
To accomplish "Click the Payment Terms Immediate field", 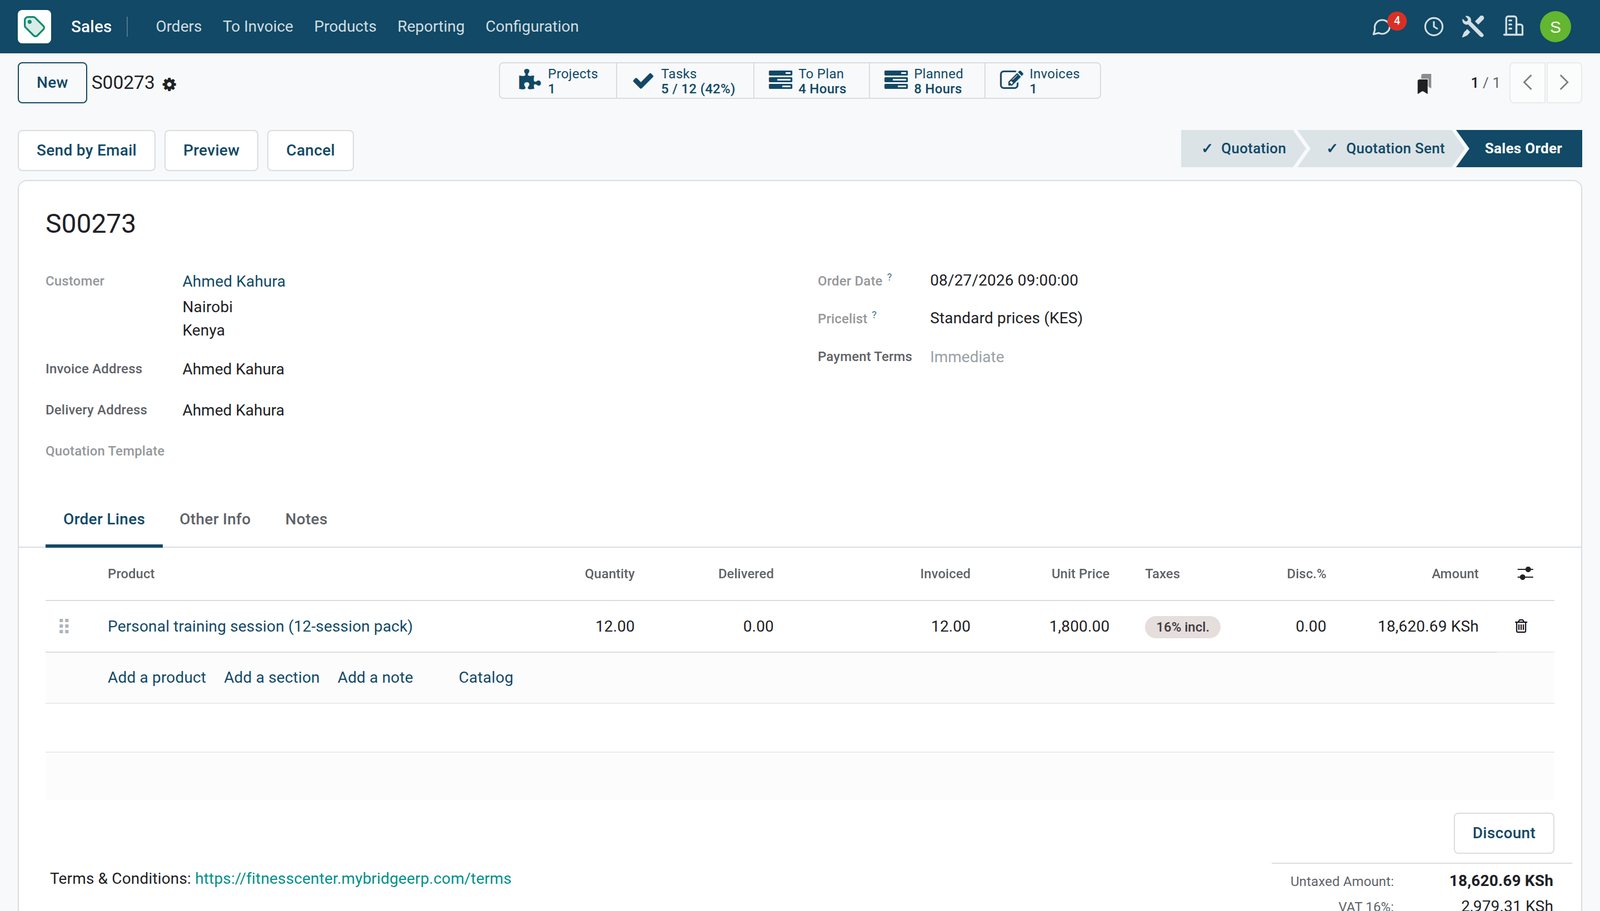I will point(967,357).
